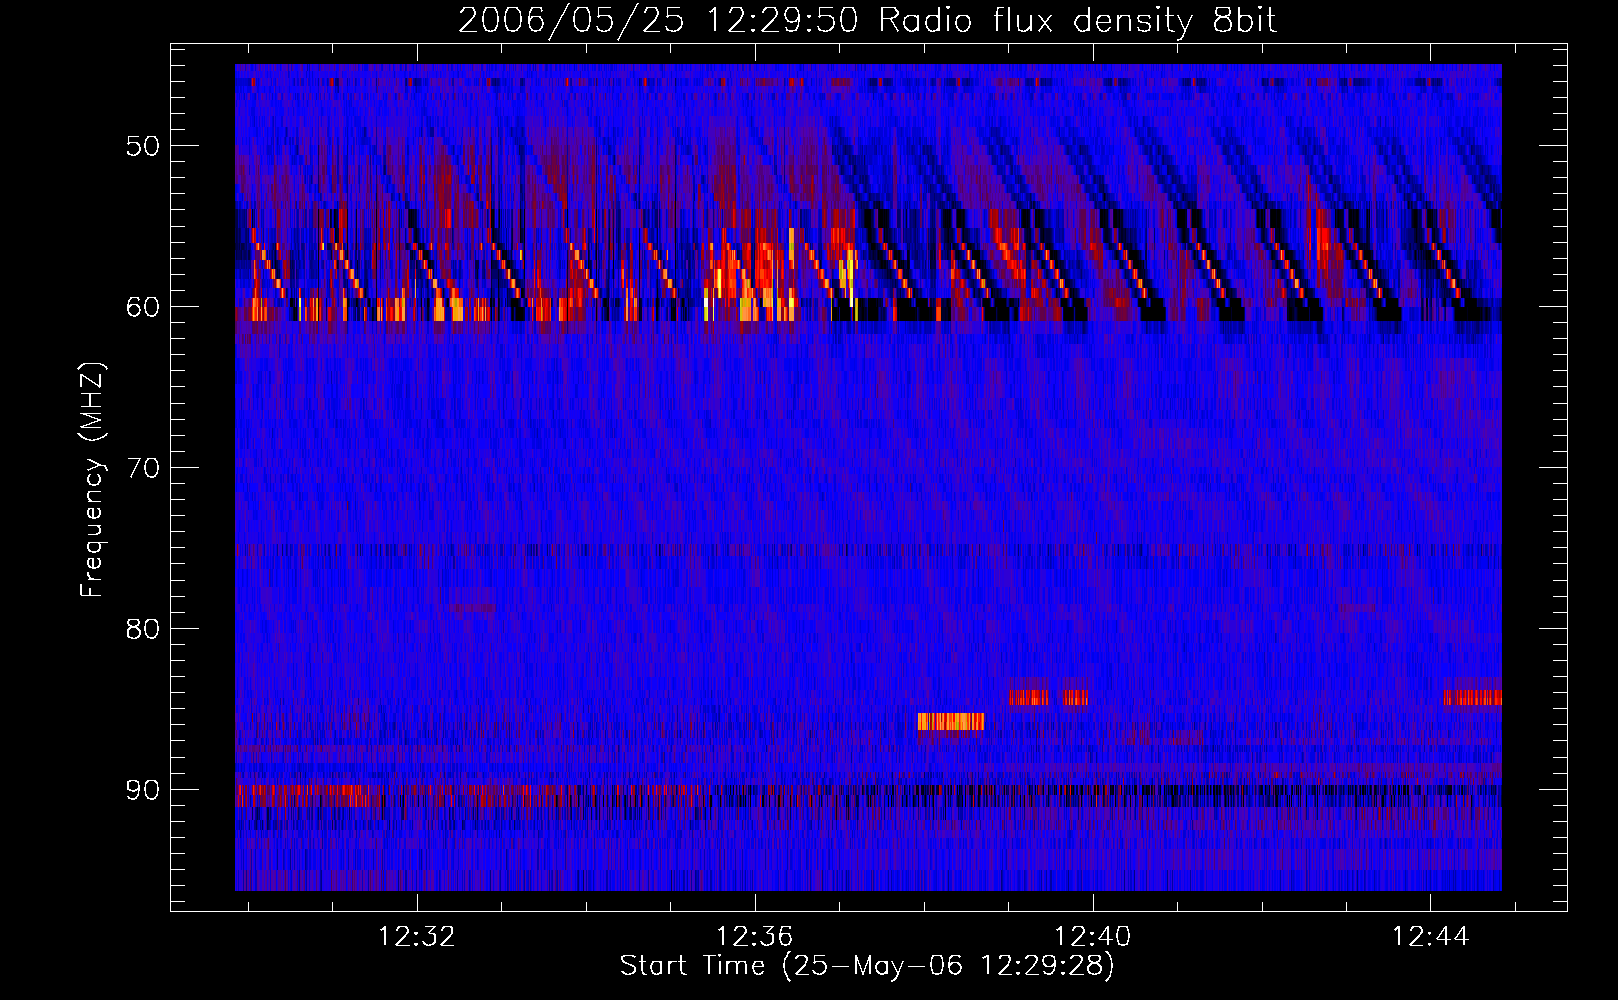Click the time tick label "12:40"
The width and height of the screenshot is (1618, 1000).
1093,936
